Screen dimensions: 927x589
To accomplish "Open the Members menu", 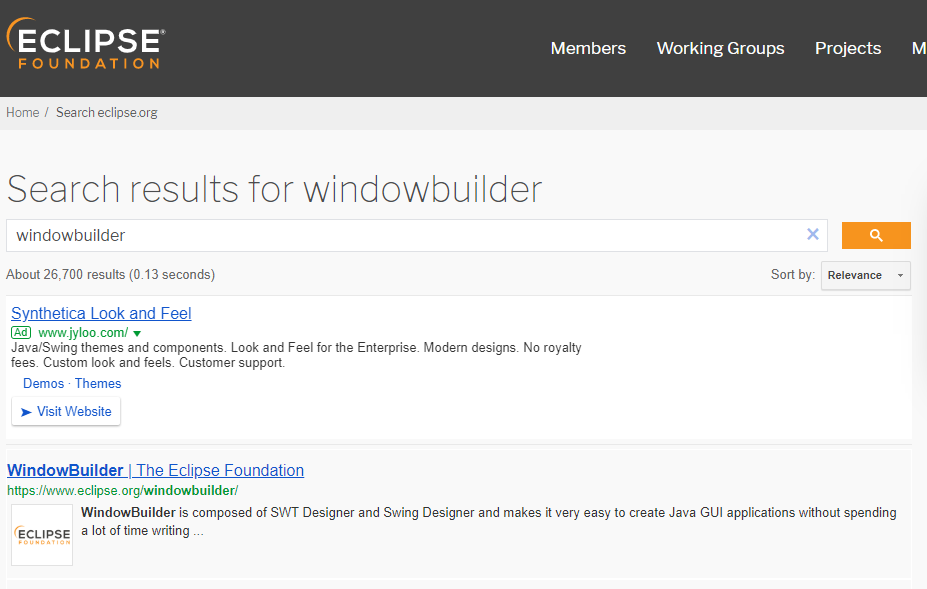I will tap(588, 48).
